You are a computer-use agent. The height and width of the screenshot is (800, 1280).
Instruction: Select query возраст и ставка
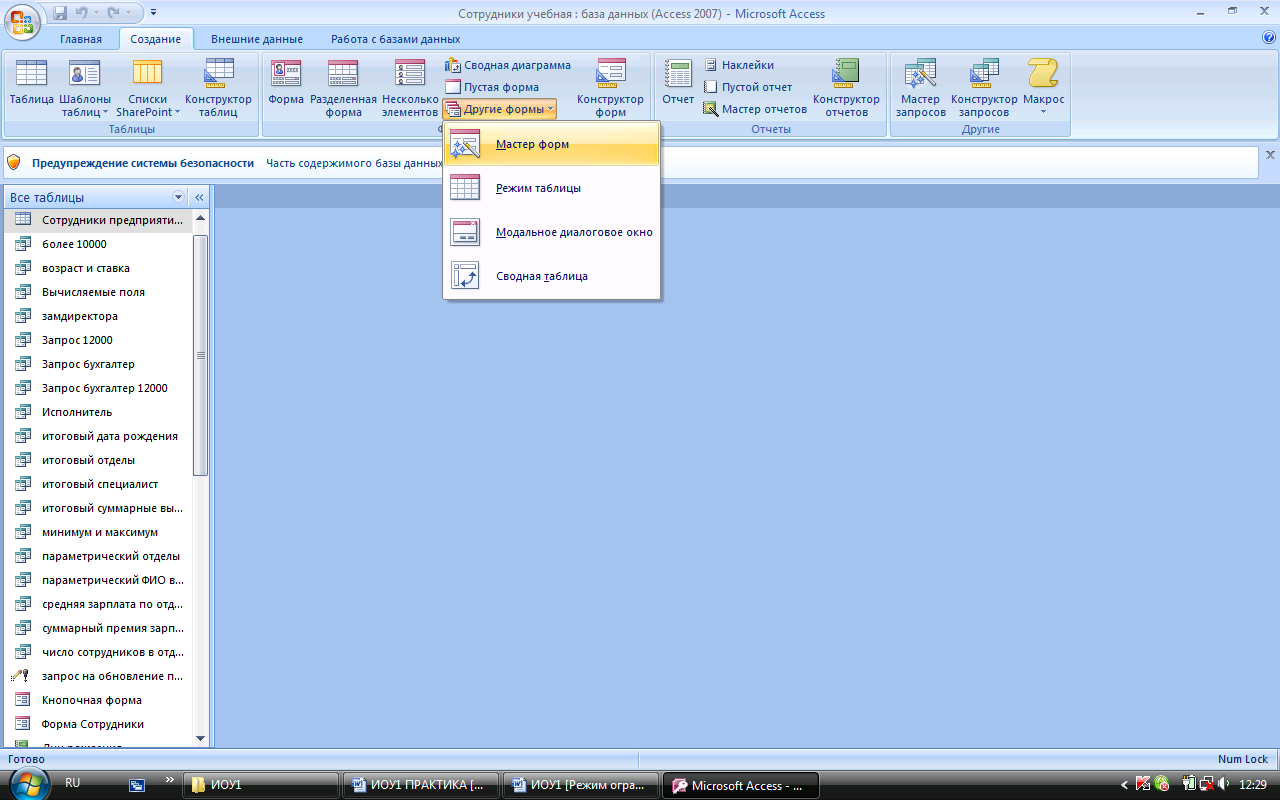[100, 268]
